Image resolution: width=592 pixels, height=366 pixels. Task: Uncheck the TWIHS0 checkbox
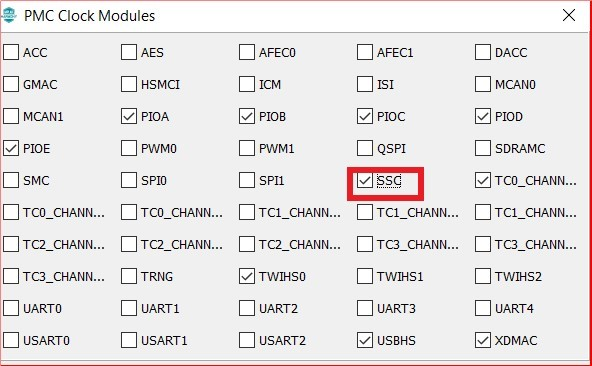(247, 276)
